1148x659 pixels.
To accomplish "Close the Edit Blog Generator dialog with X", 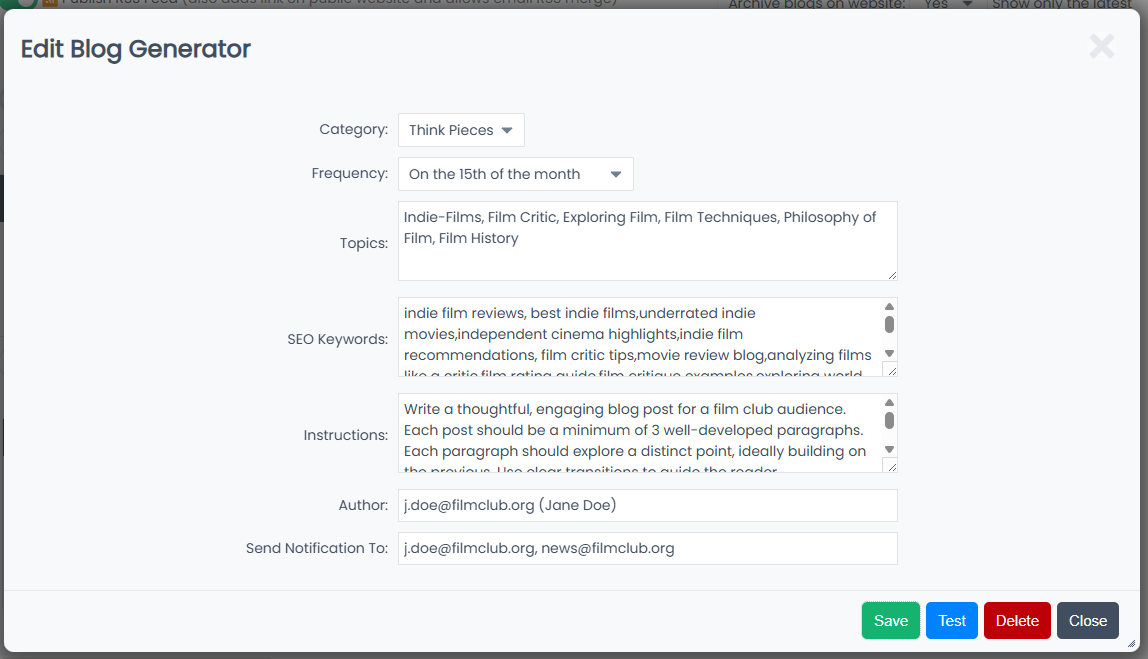I will click(x=1101, y=46).
